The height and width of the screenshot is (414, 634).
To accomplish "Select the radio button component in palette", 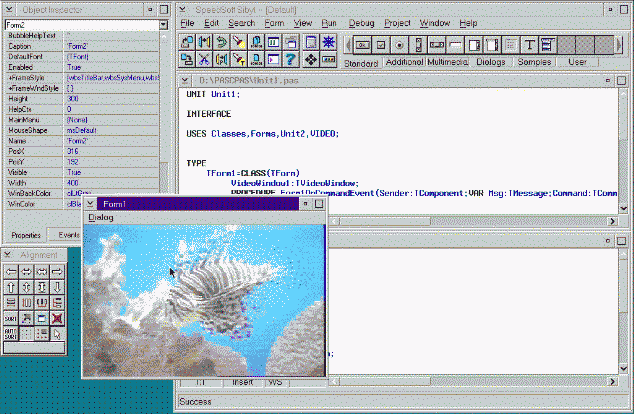I will pyautogui.click(x=399, y=45).
